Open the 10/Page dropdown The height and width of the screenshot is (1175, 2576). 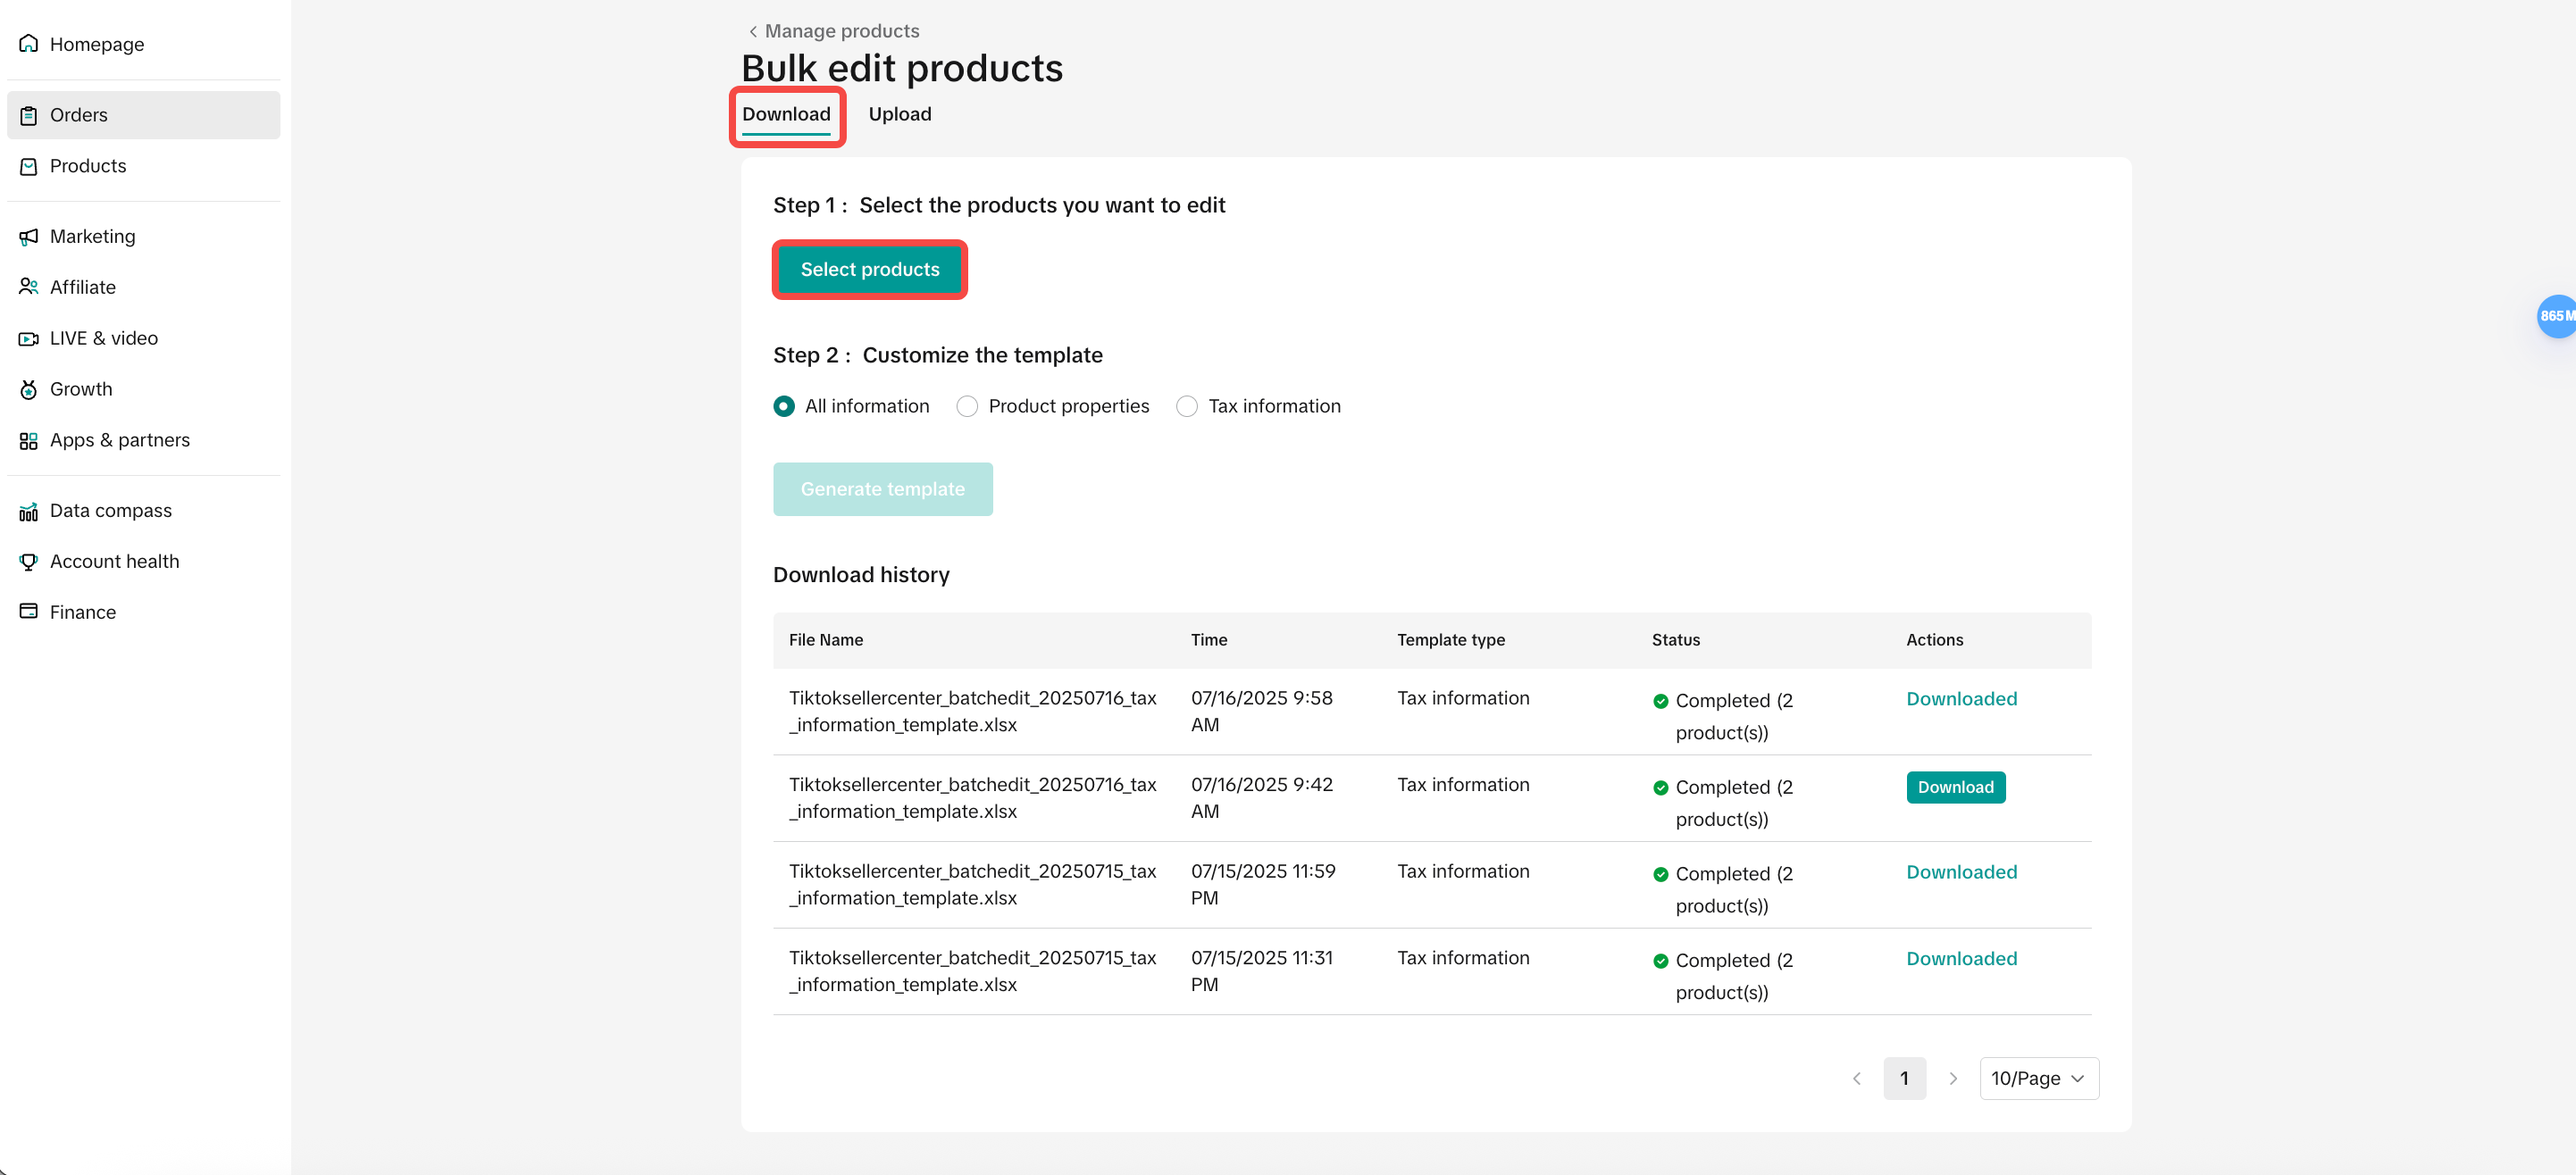2039,1078
